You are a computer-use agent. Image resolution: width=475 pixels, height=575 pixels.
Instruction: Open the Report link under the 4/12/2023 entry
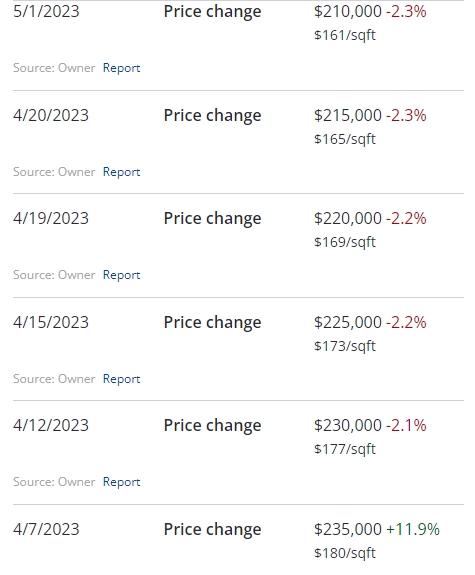(x=121, y=481)
